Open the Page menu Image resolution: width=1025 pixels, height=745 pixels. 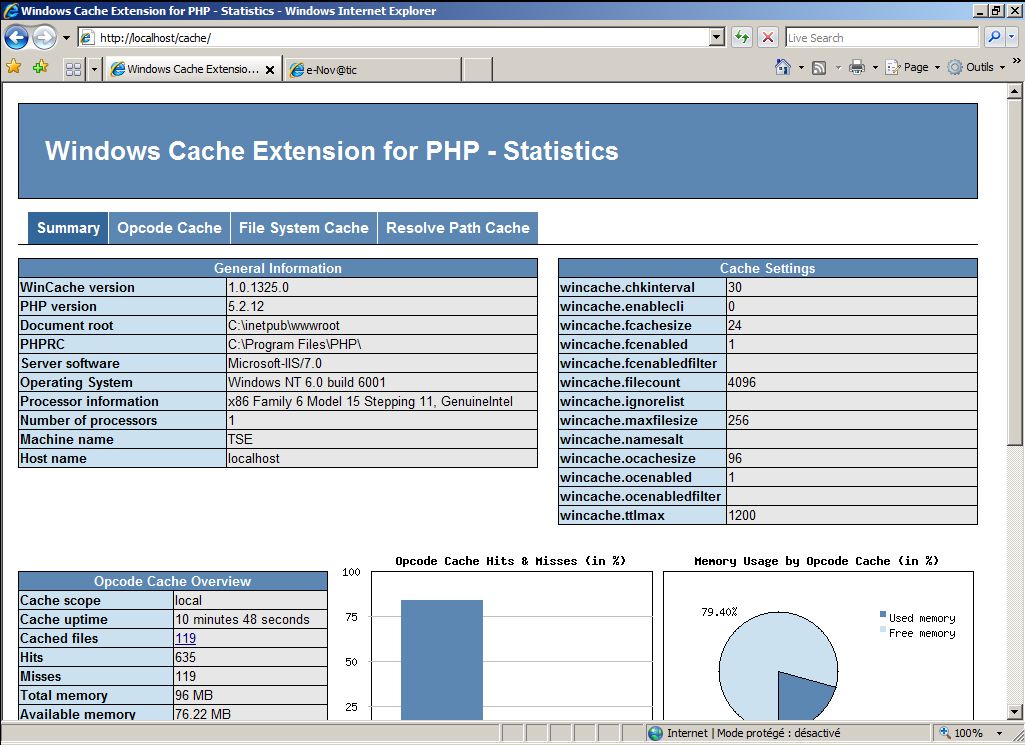pyautogui.click(x=913, y=67)
